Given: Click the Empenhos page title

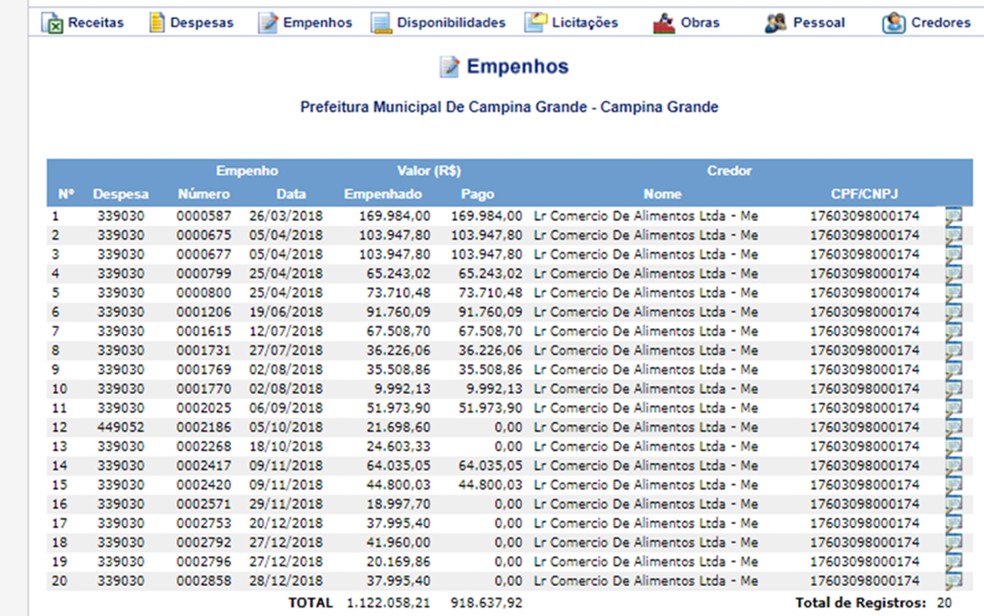Looking at the screenshot, I should point(517,66).
